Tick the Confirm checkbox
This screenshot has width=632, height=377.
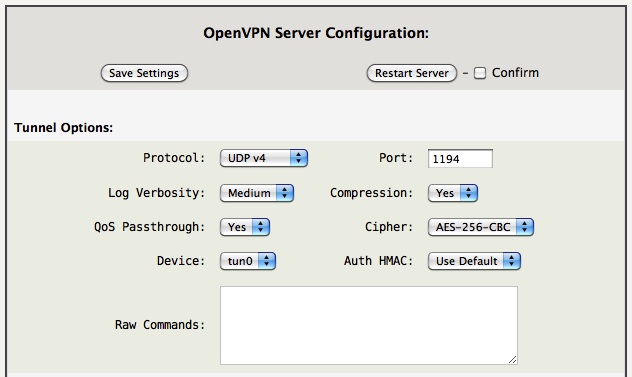480,73
